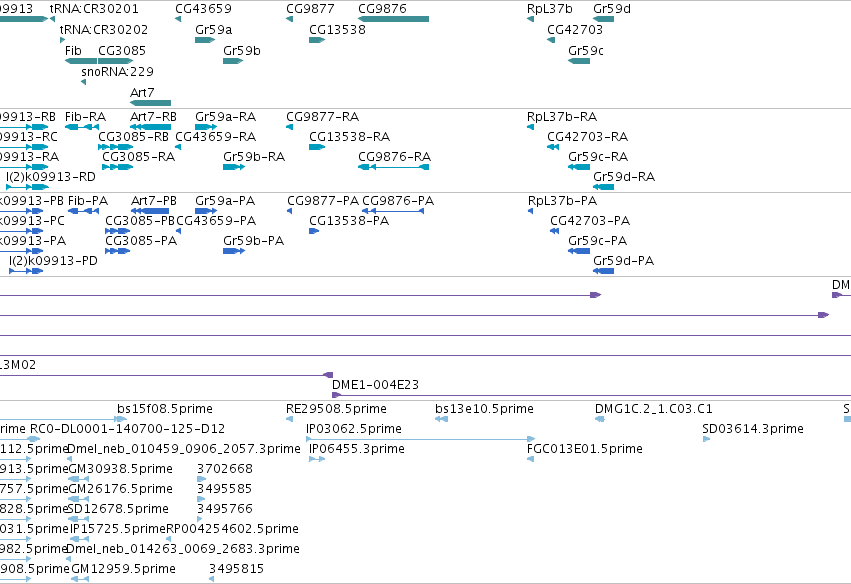
Task: Click the CG3085 gene glyph
Action: click(116, 61)
